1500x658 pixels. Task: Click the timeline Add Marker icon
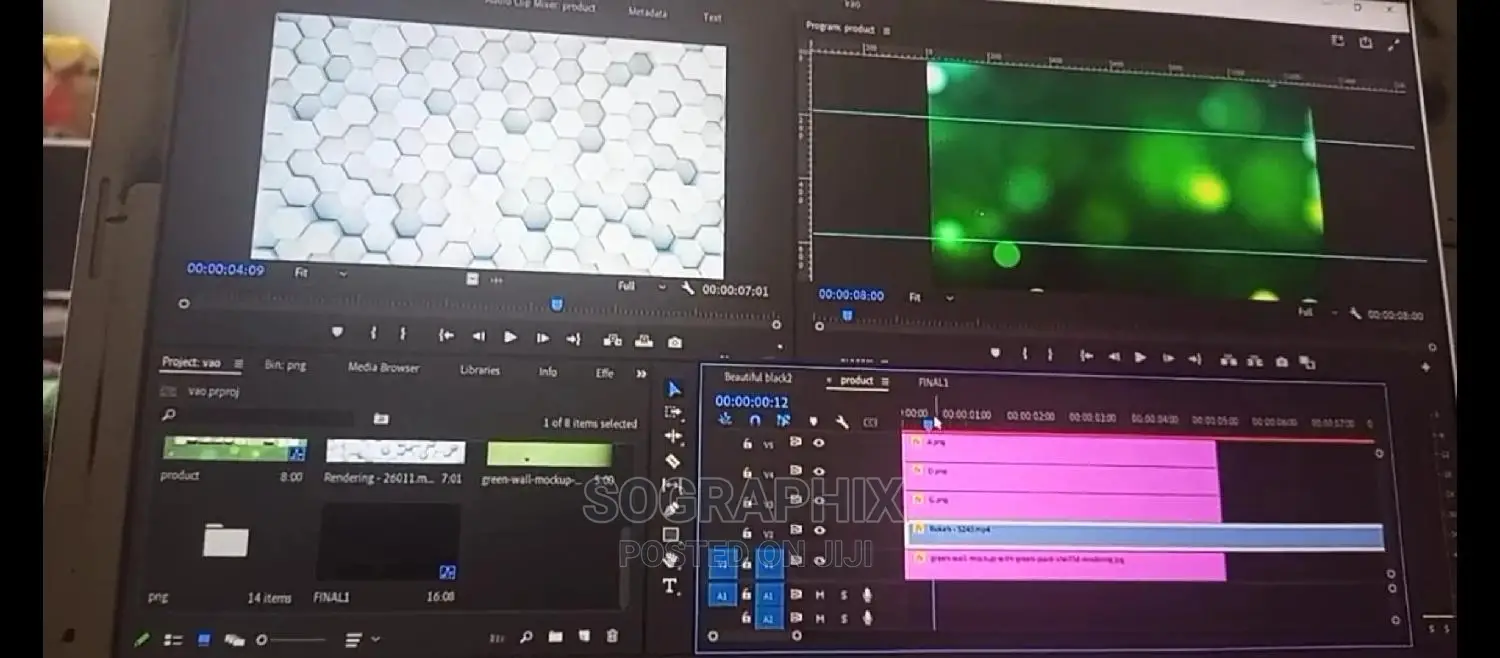click(813, 421)
